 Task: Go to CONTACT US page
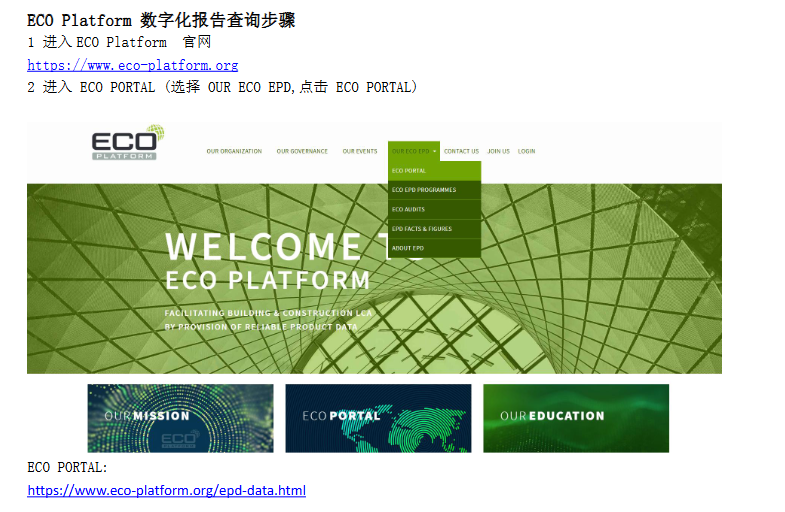coord(461,151)
